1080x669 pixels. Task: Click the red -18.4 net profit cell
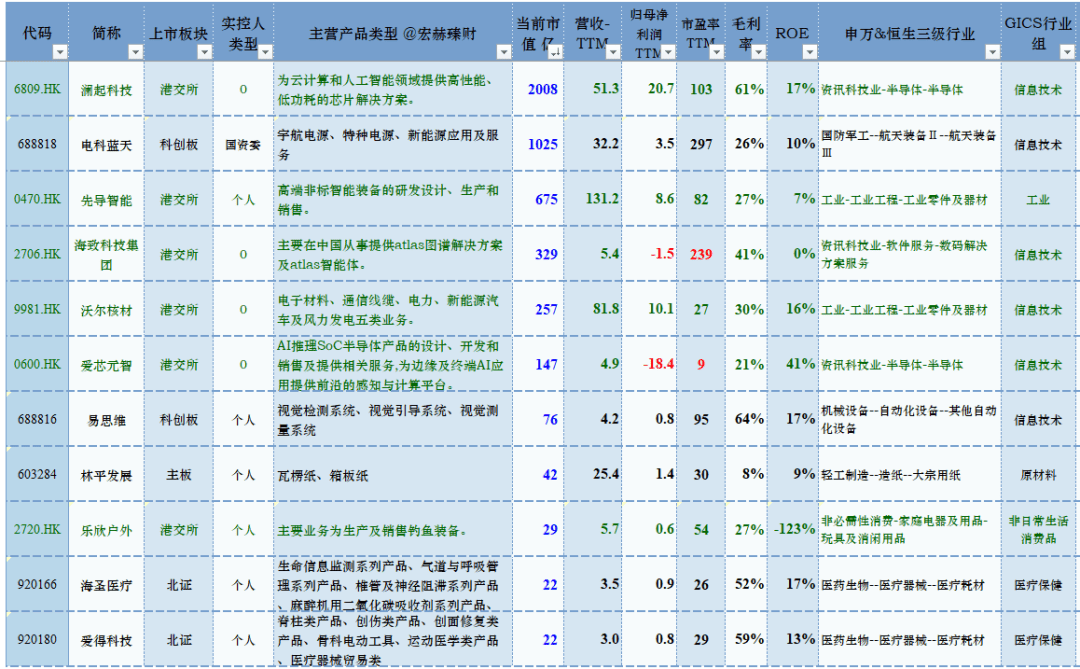[659, 364]
